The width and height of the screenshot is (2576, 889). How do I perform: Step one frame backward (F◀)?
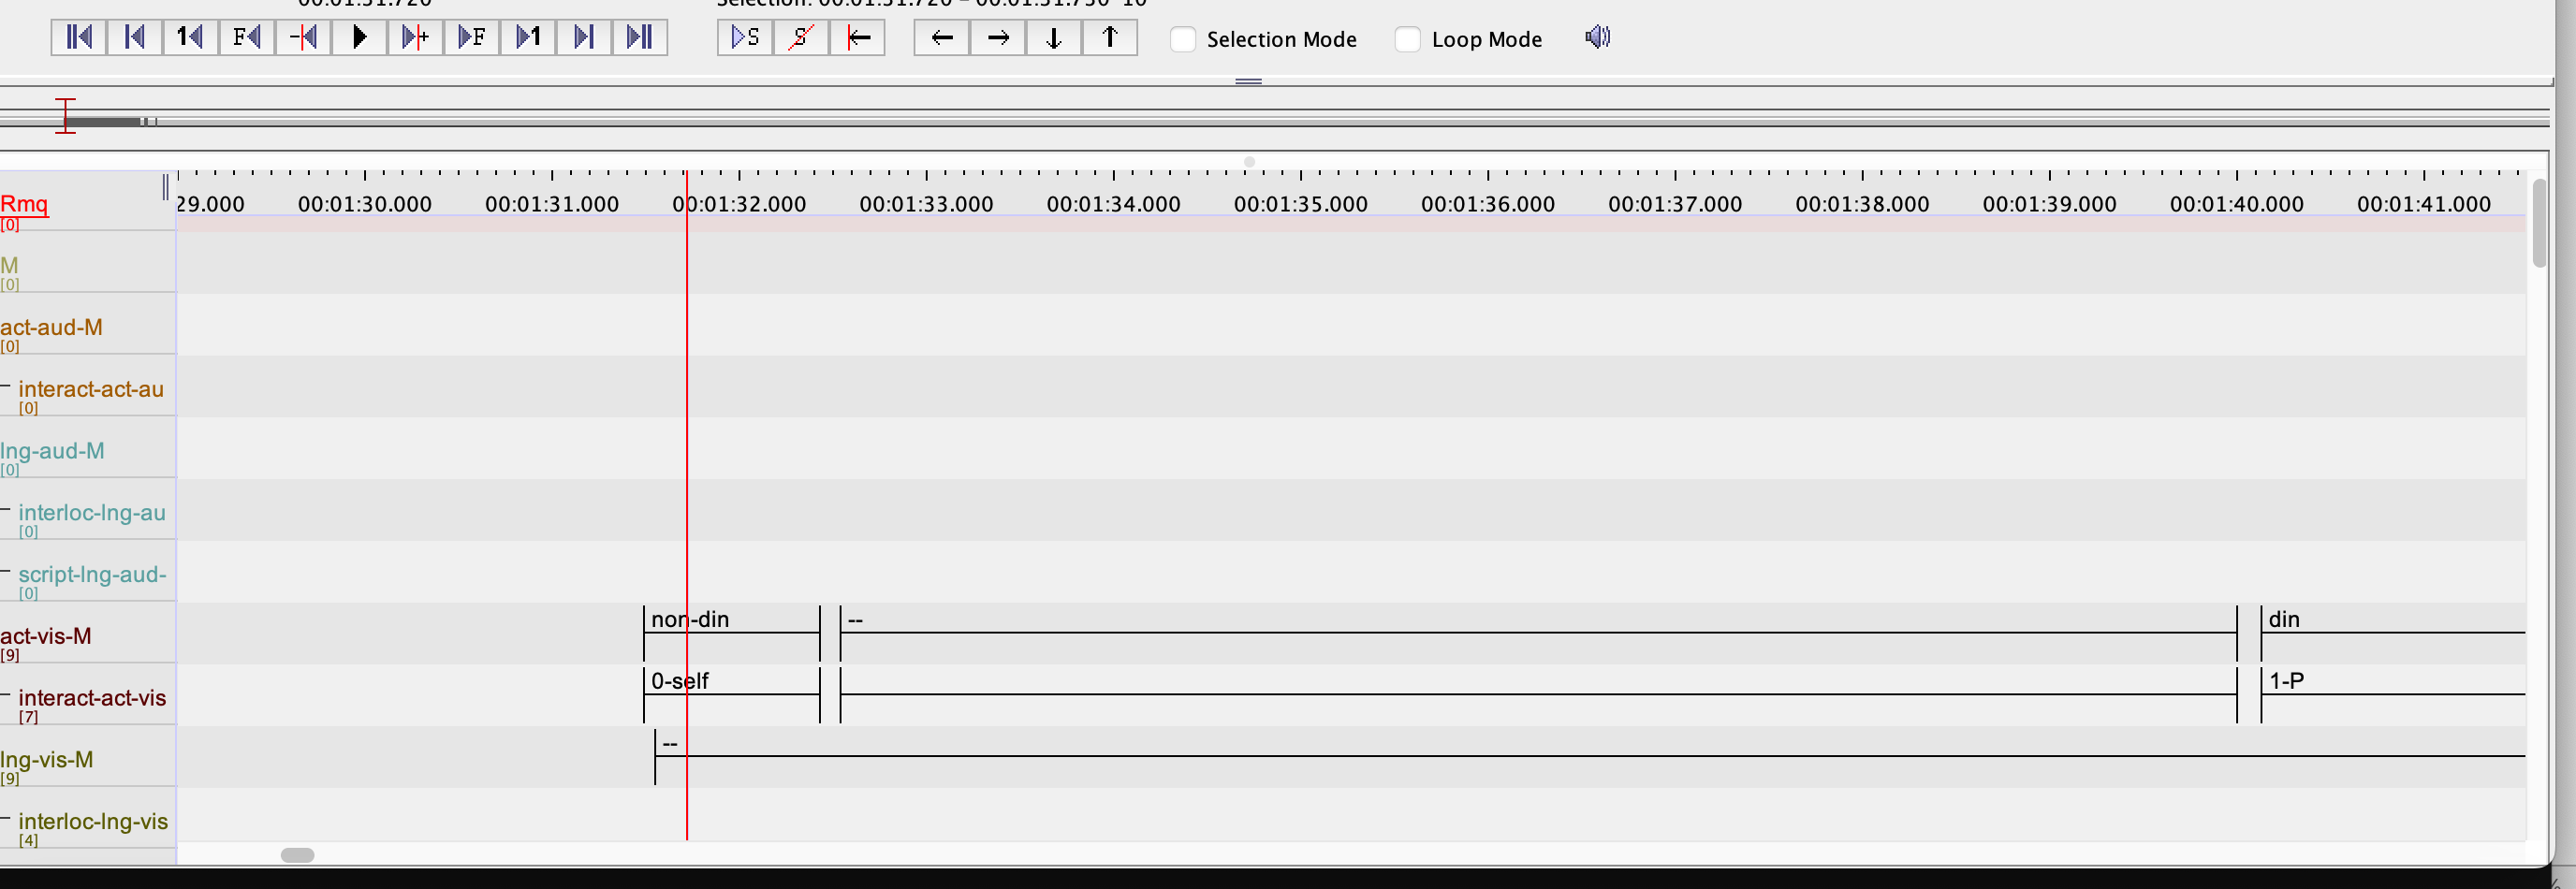[247, 38]
